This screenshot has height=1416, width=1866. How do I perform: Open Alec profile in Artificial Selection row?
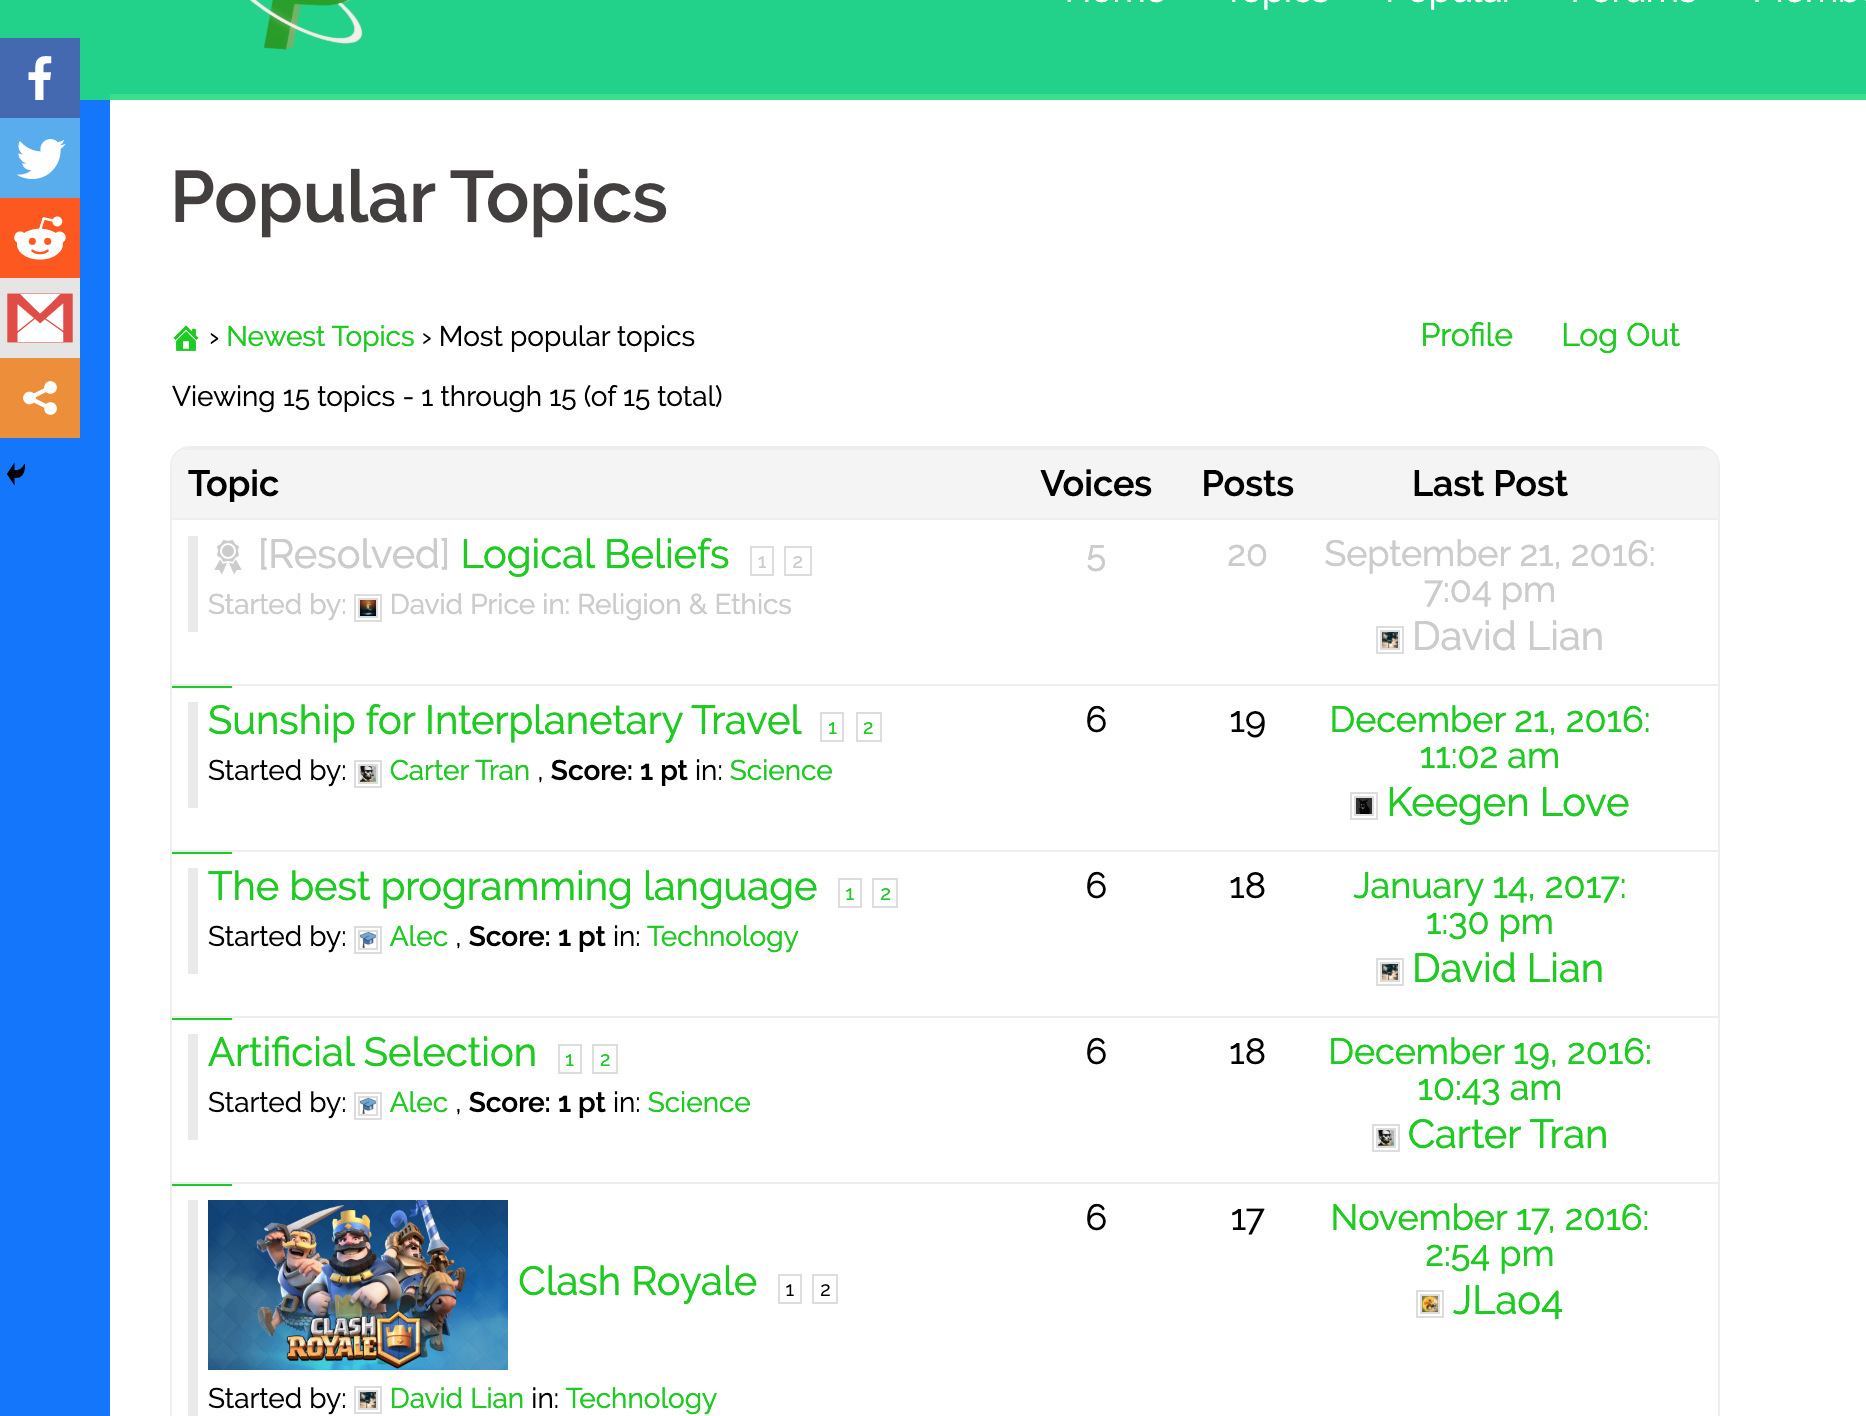(418, 1103)
